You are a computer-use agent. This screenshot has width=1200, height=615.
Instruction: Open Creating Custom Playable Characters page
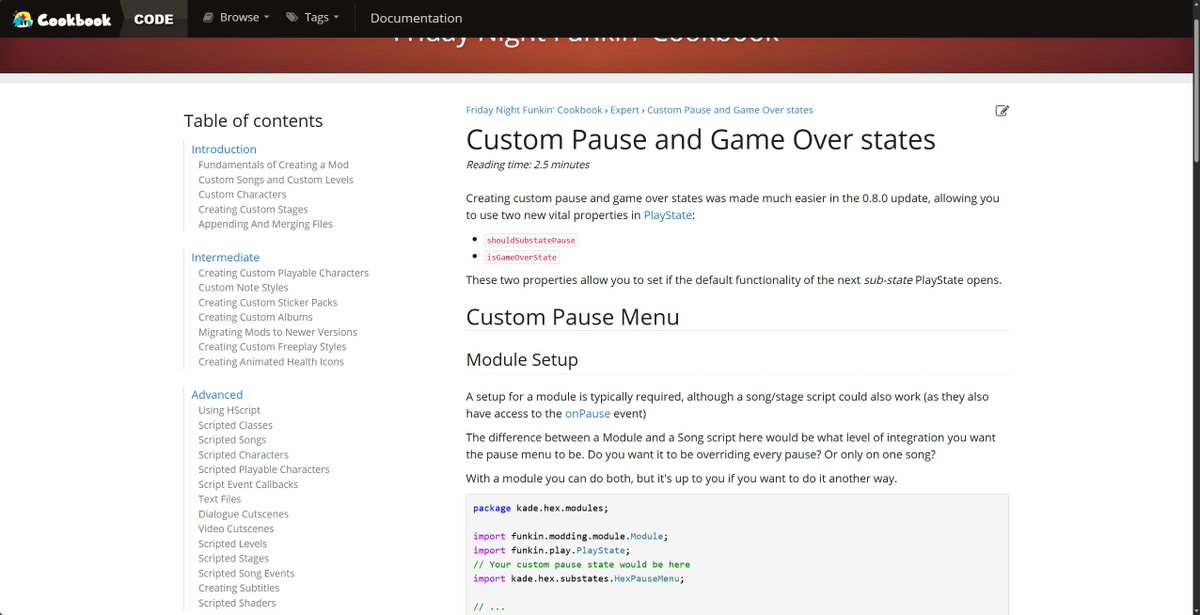[283, 273]
